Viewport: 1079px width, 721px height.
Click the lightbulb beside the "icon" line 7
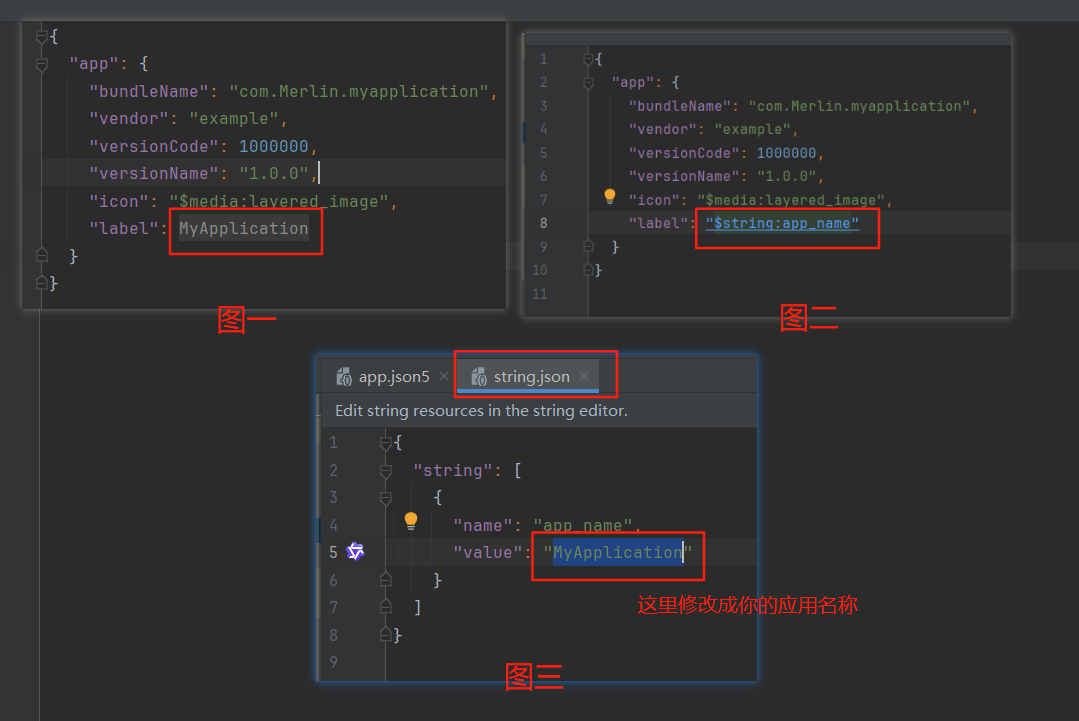coord(610,196)
